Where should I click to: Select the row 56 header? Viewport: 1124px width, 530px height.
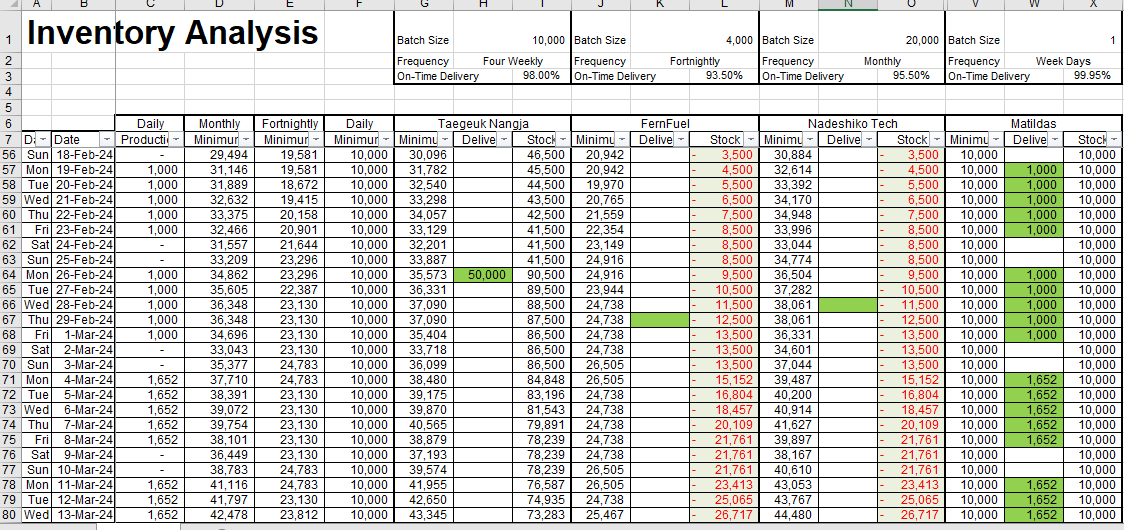click(11, 154)
